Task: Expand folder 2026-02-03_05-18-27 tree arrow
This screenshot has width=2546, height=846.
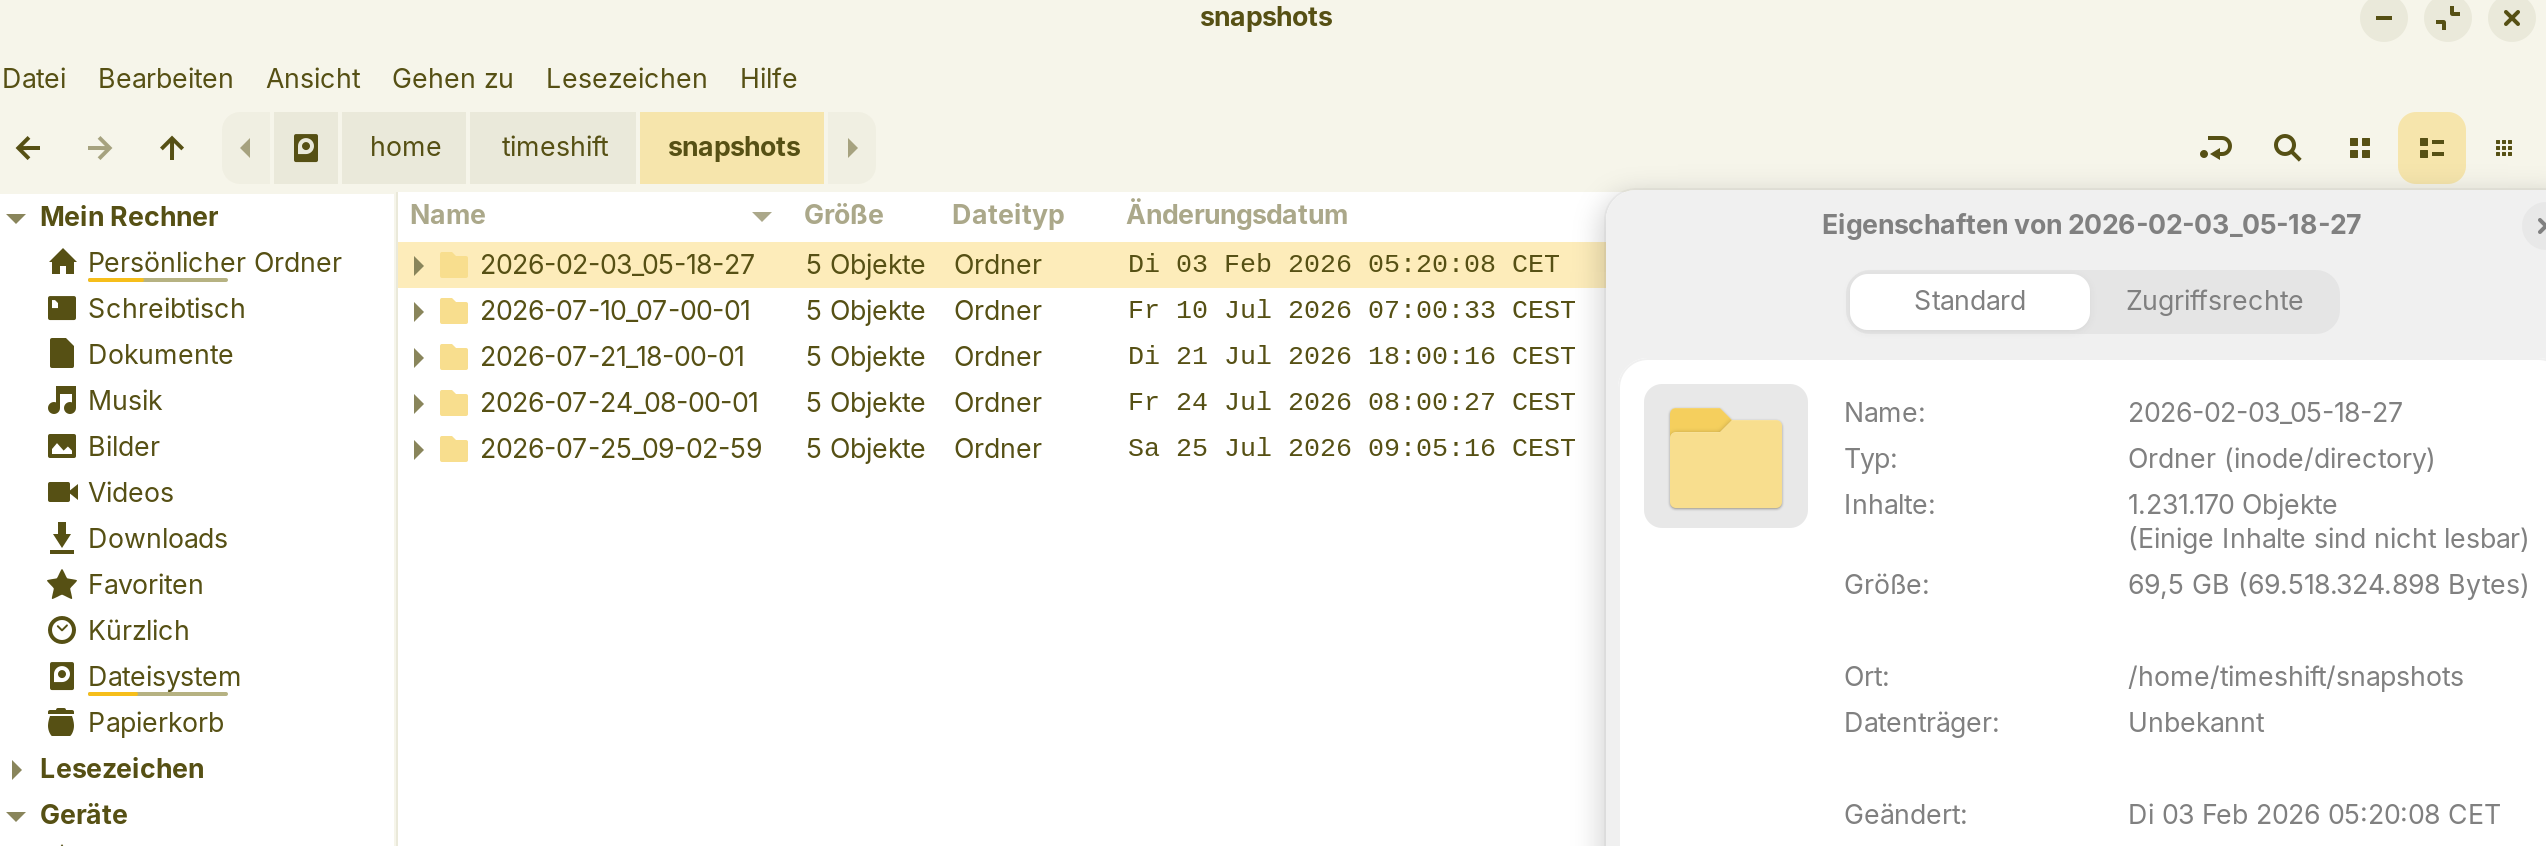Action: 419,265
